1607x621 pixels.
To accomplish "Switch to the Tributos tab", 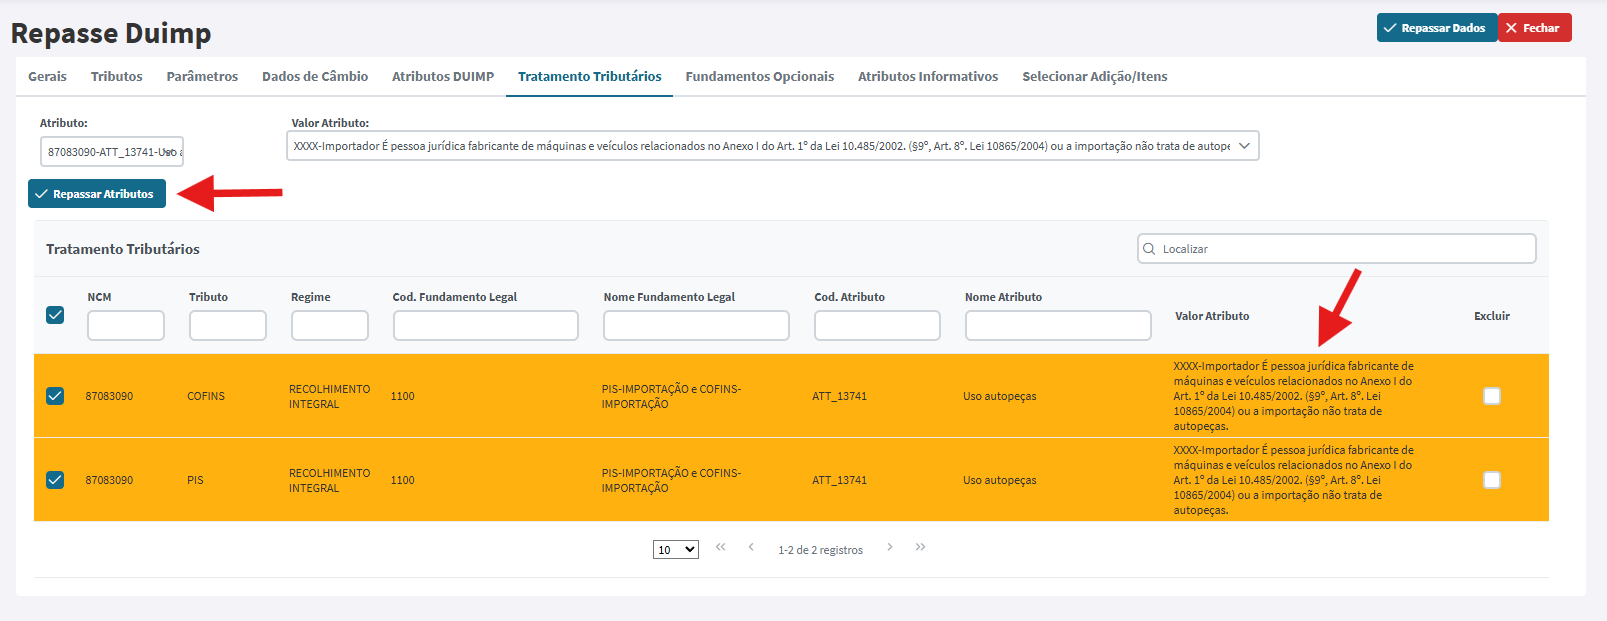I will pos(116,76).
